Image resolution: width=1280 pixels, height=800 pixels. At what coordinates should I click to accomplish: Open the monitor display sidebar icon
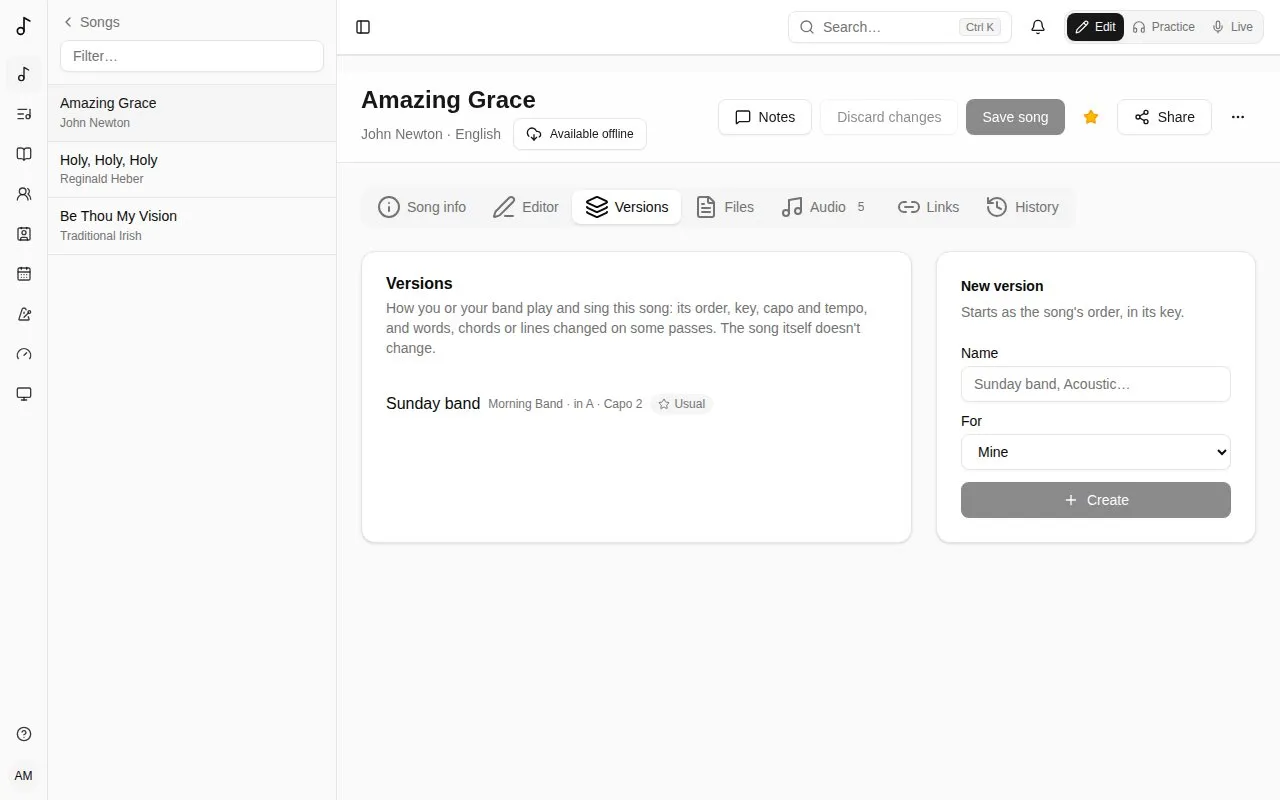tap(24, 394)
